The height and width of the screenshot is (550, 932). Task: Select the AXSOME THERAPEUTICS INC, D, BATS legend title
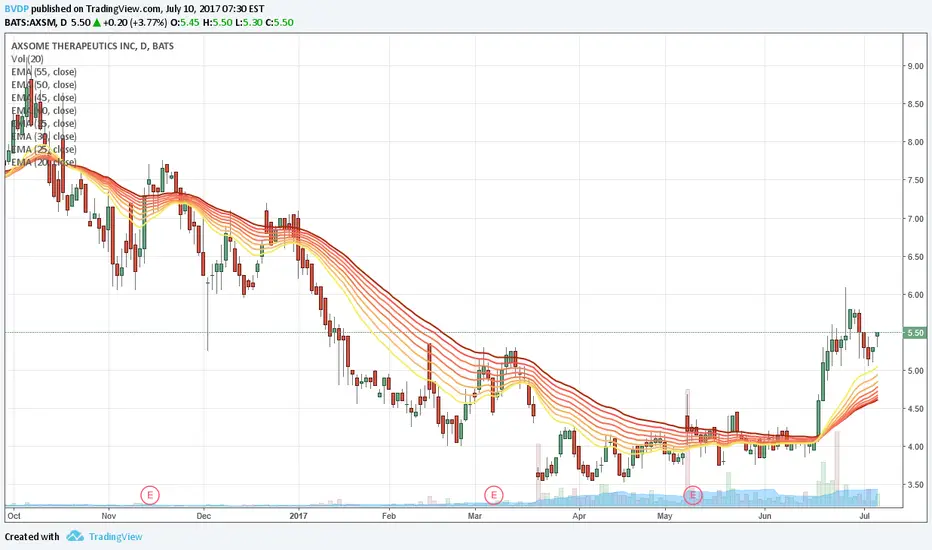point(93,46)
